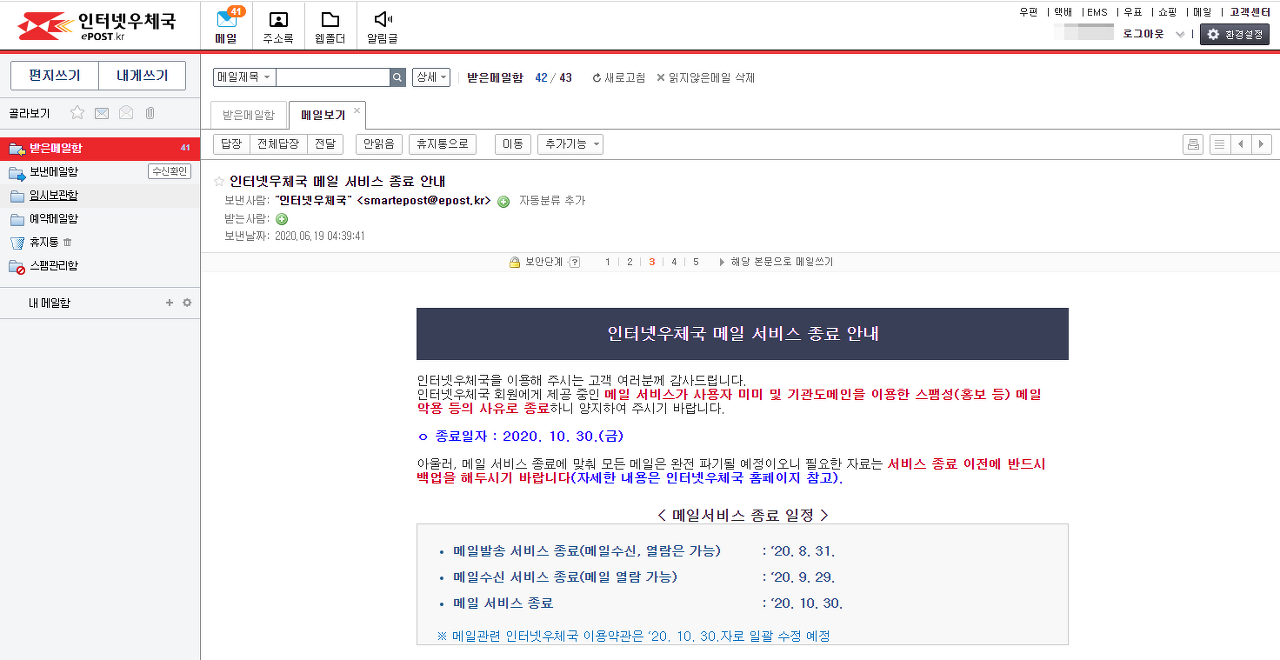
Task: Expand user menu arrow beside 로그아웃
Action: tap(1180, 34)
